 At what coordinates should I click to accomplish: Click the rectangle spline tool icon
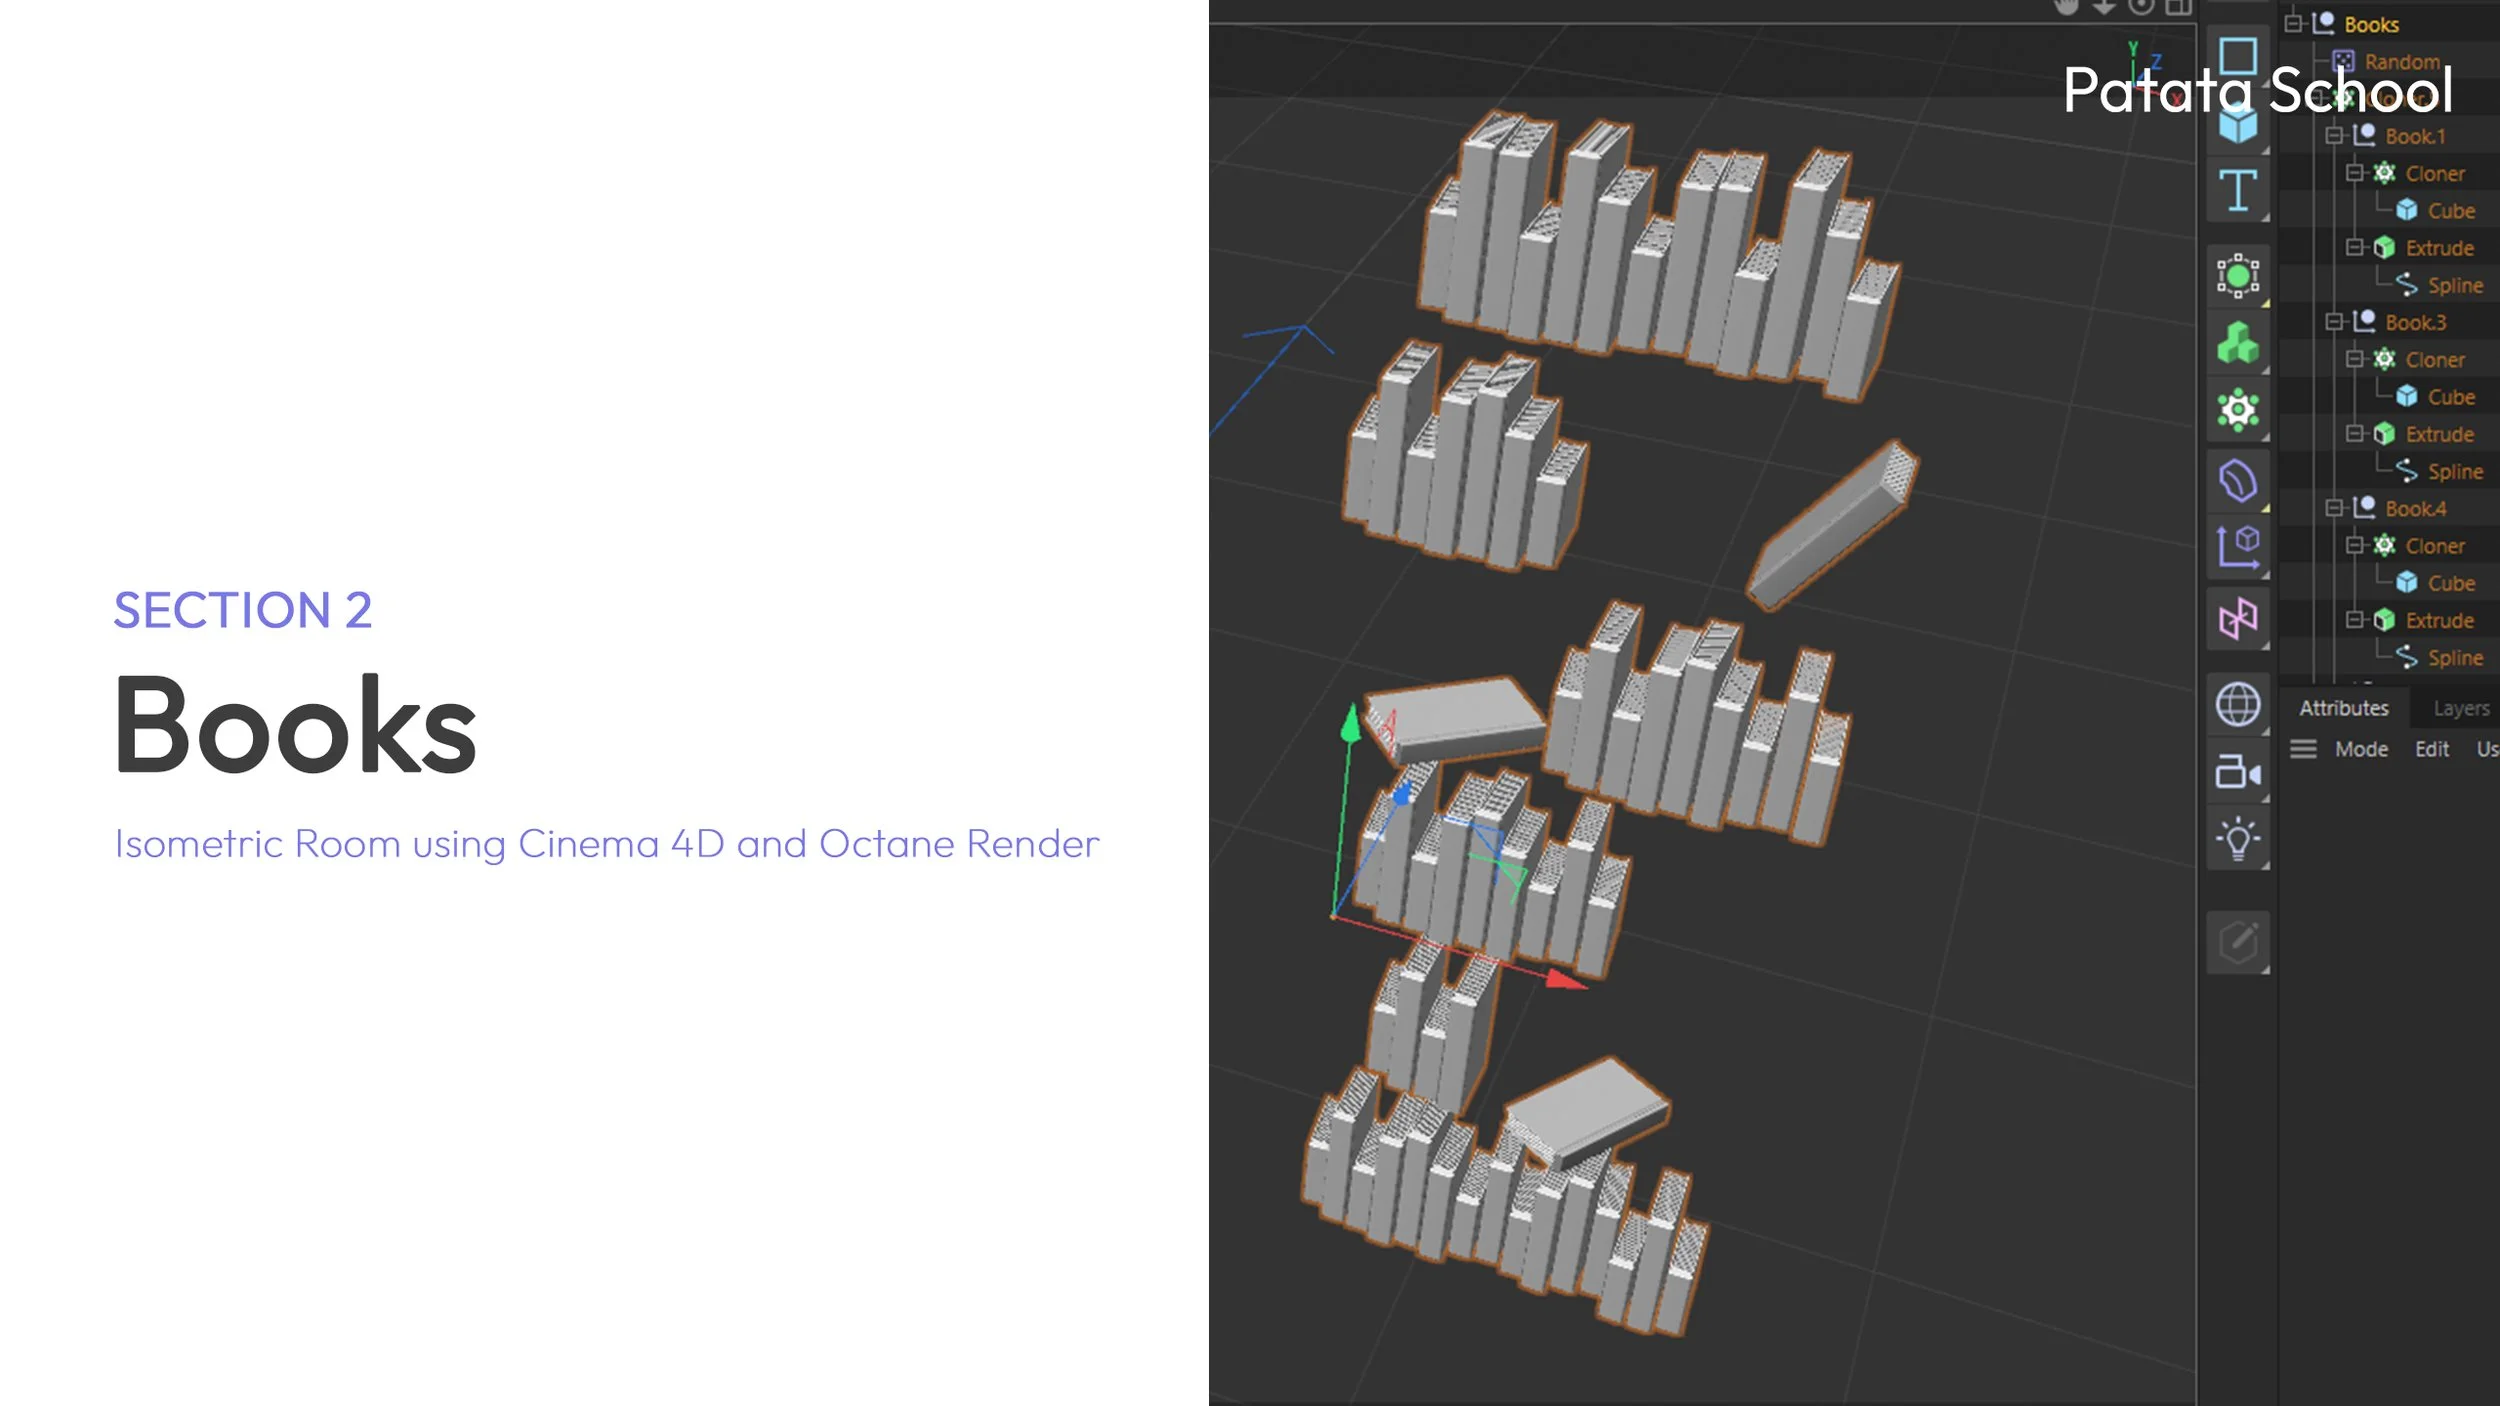2237,56
